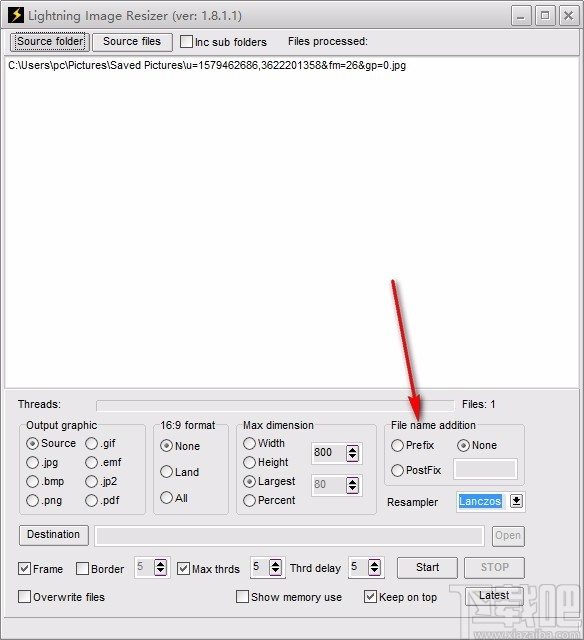Click the Border size spinner arrows

(x=161, y=567)
